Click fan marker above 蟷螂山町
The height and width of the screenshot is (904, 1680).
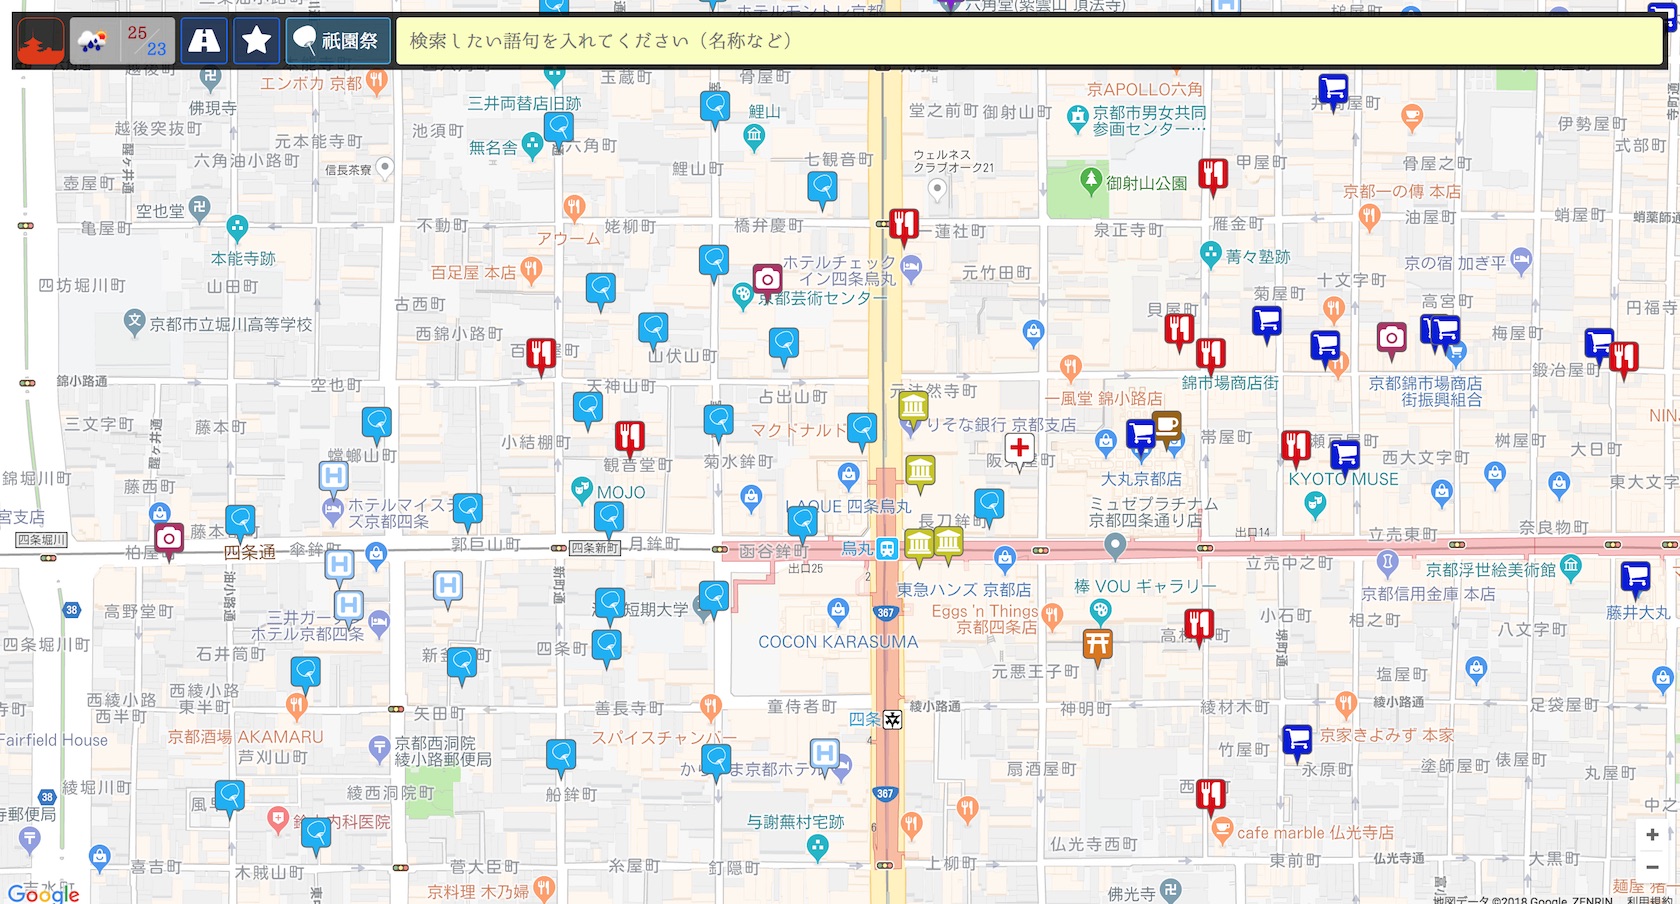[377, 423]
